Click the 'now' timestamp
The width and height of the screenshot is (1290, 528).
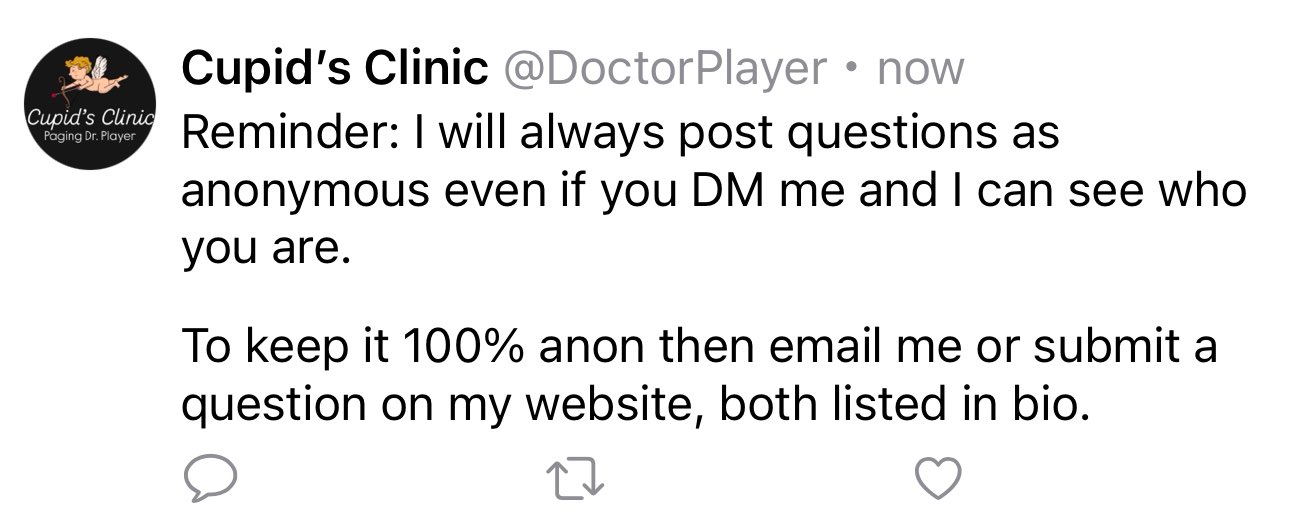tap(917, 70)
